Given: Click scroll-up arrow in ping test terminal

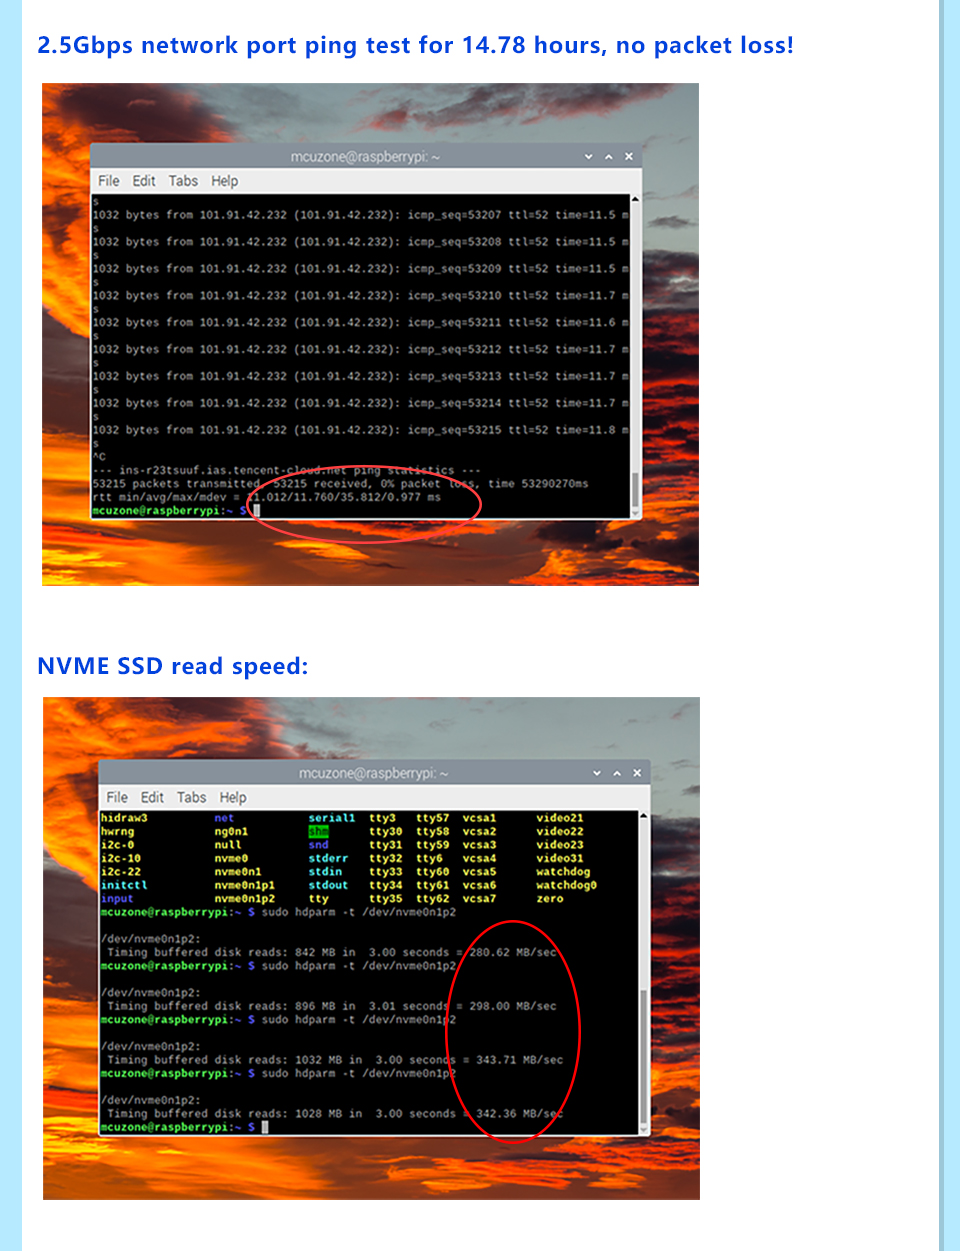Looking at the screenshot, I should [x=635, y=200].
